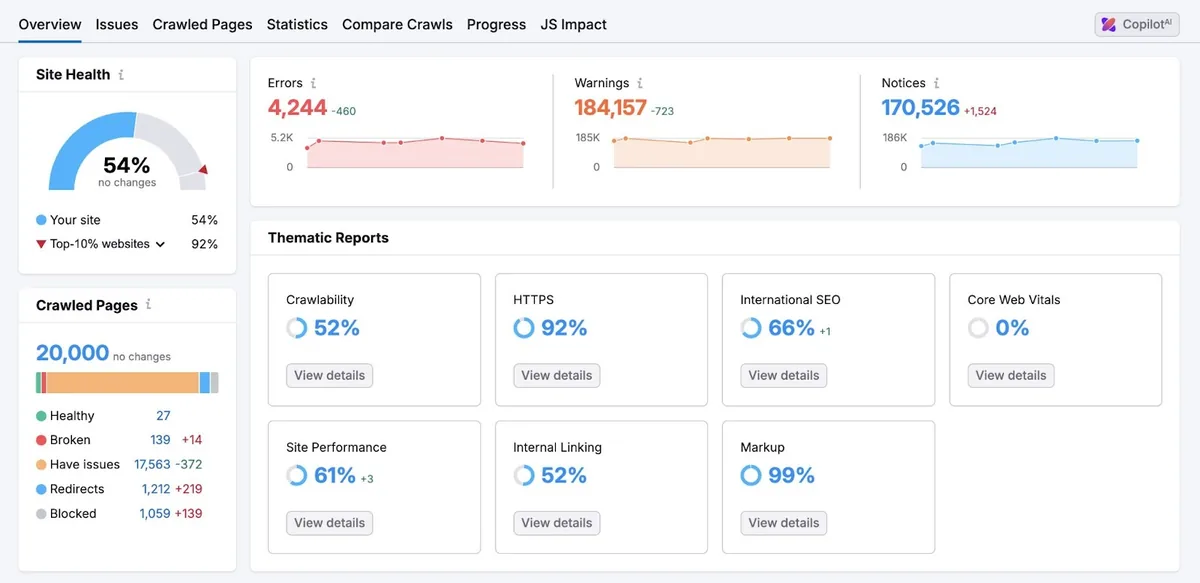Click the info icon beside Site Health
Screen dimensions: 1200x583
122,74
